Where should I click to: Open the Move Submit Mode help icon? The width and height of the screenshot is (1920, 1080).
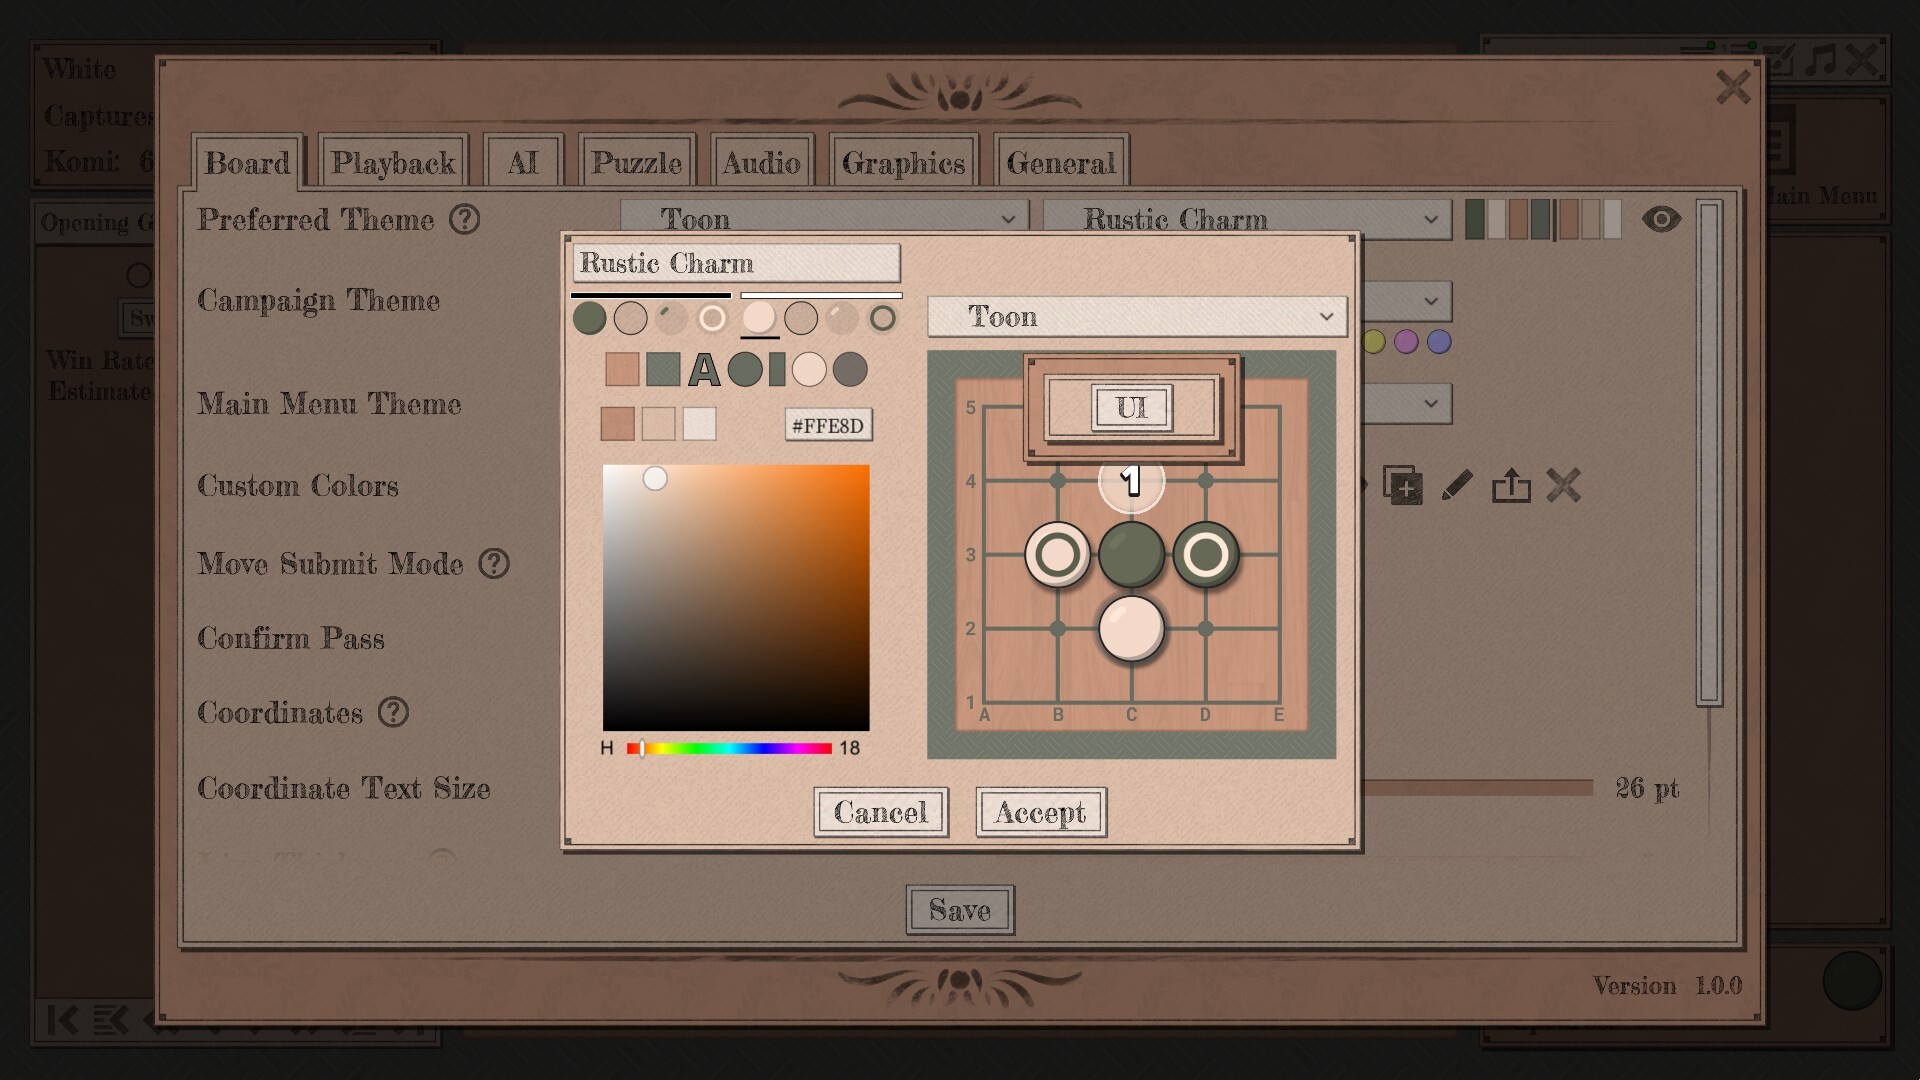pos(493,565)
